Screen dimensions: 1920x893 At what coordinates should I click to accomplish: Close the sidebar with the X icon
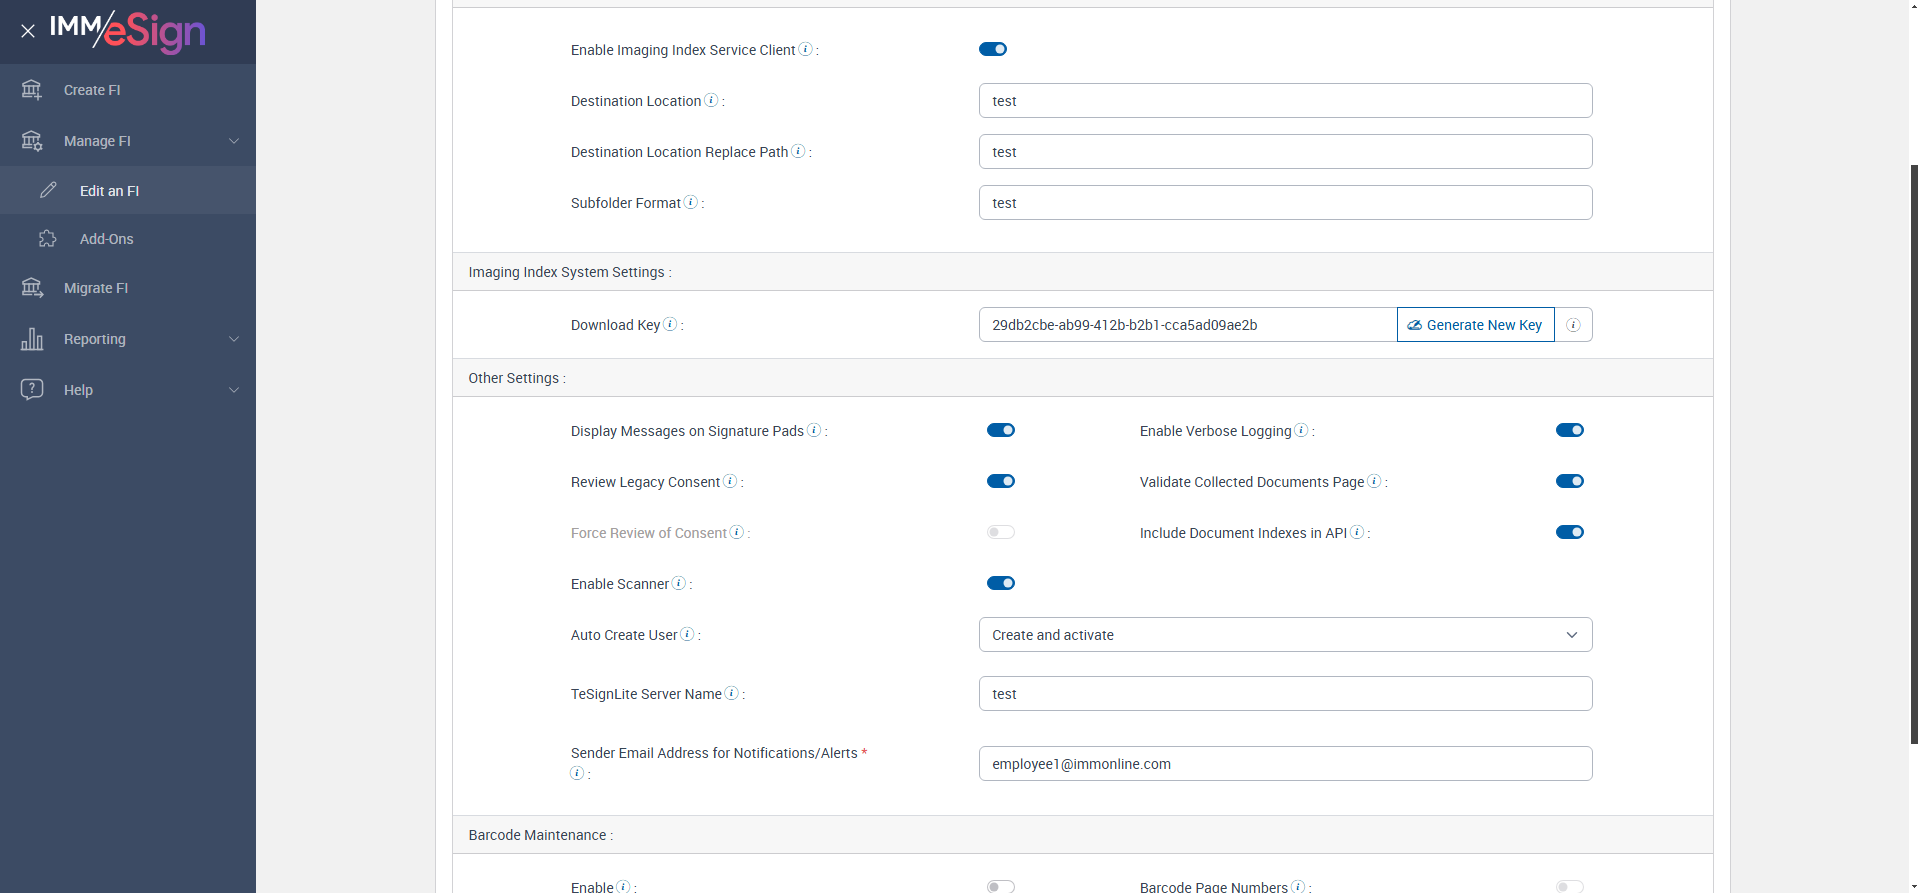pyautogui.click(x=28, y=31)
